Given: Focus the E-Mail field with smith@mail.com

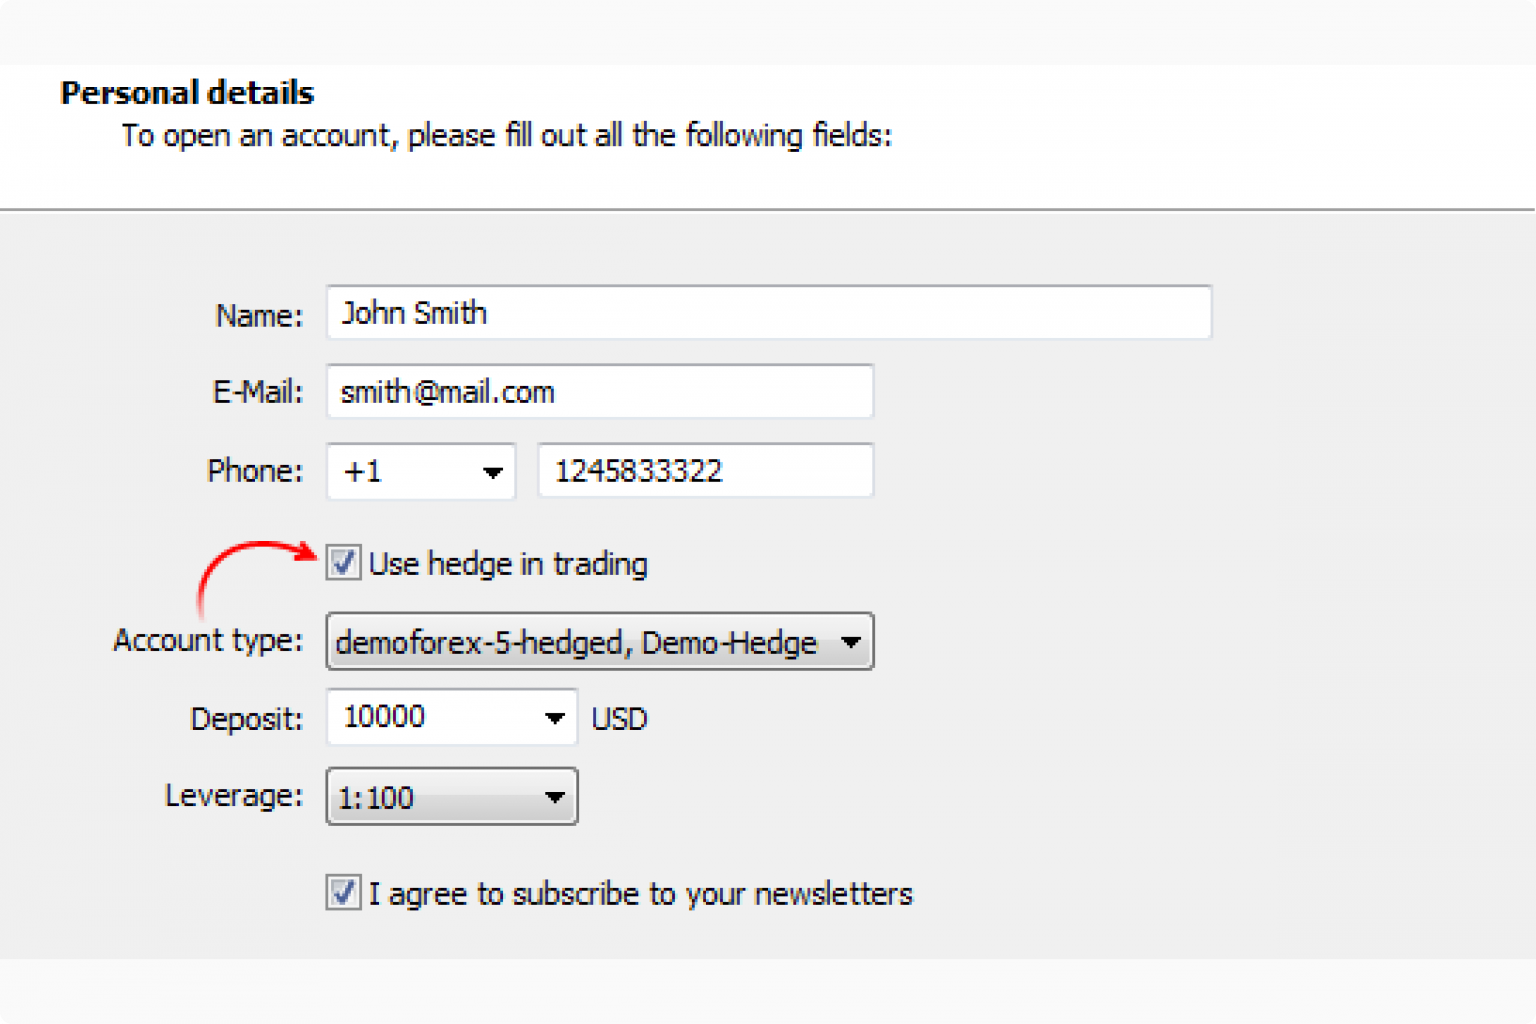Looking at the screenshot, I should point(600,392).
